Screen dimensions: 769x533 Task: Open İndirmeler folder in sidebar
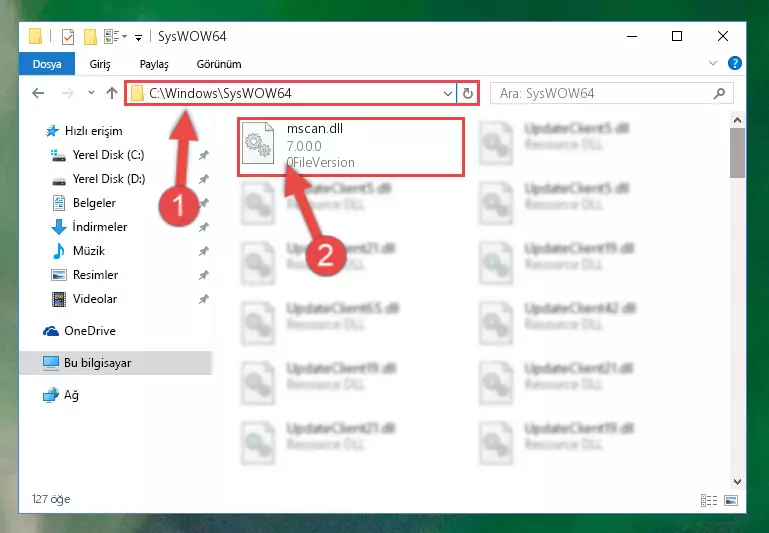pyautogui.click(x=100, y=227)
